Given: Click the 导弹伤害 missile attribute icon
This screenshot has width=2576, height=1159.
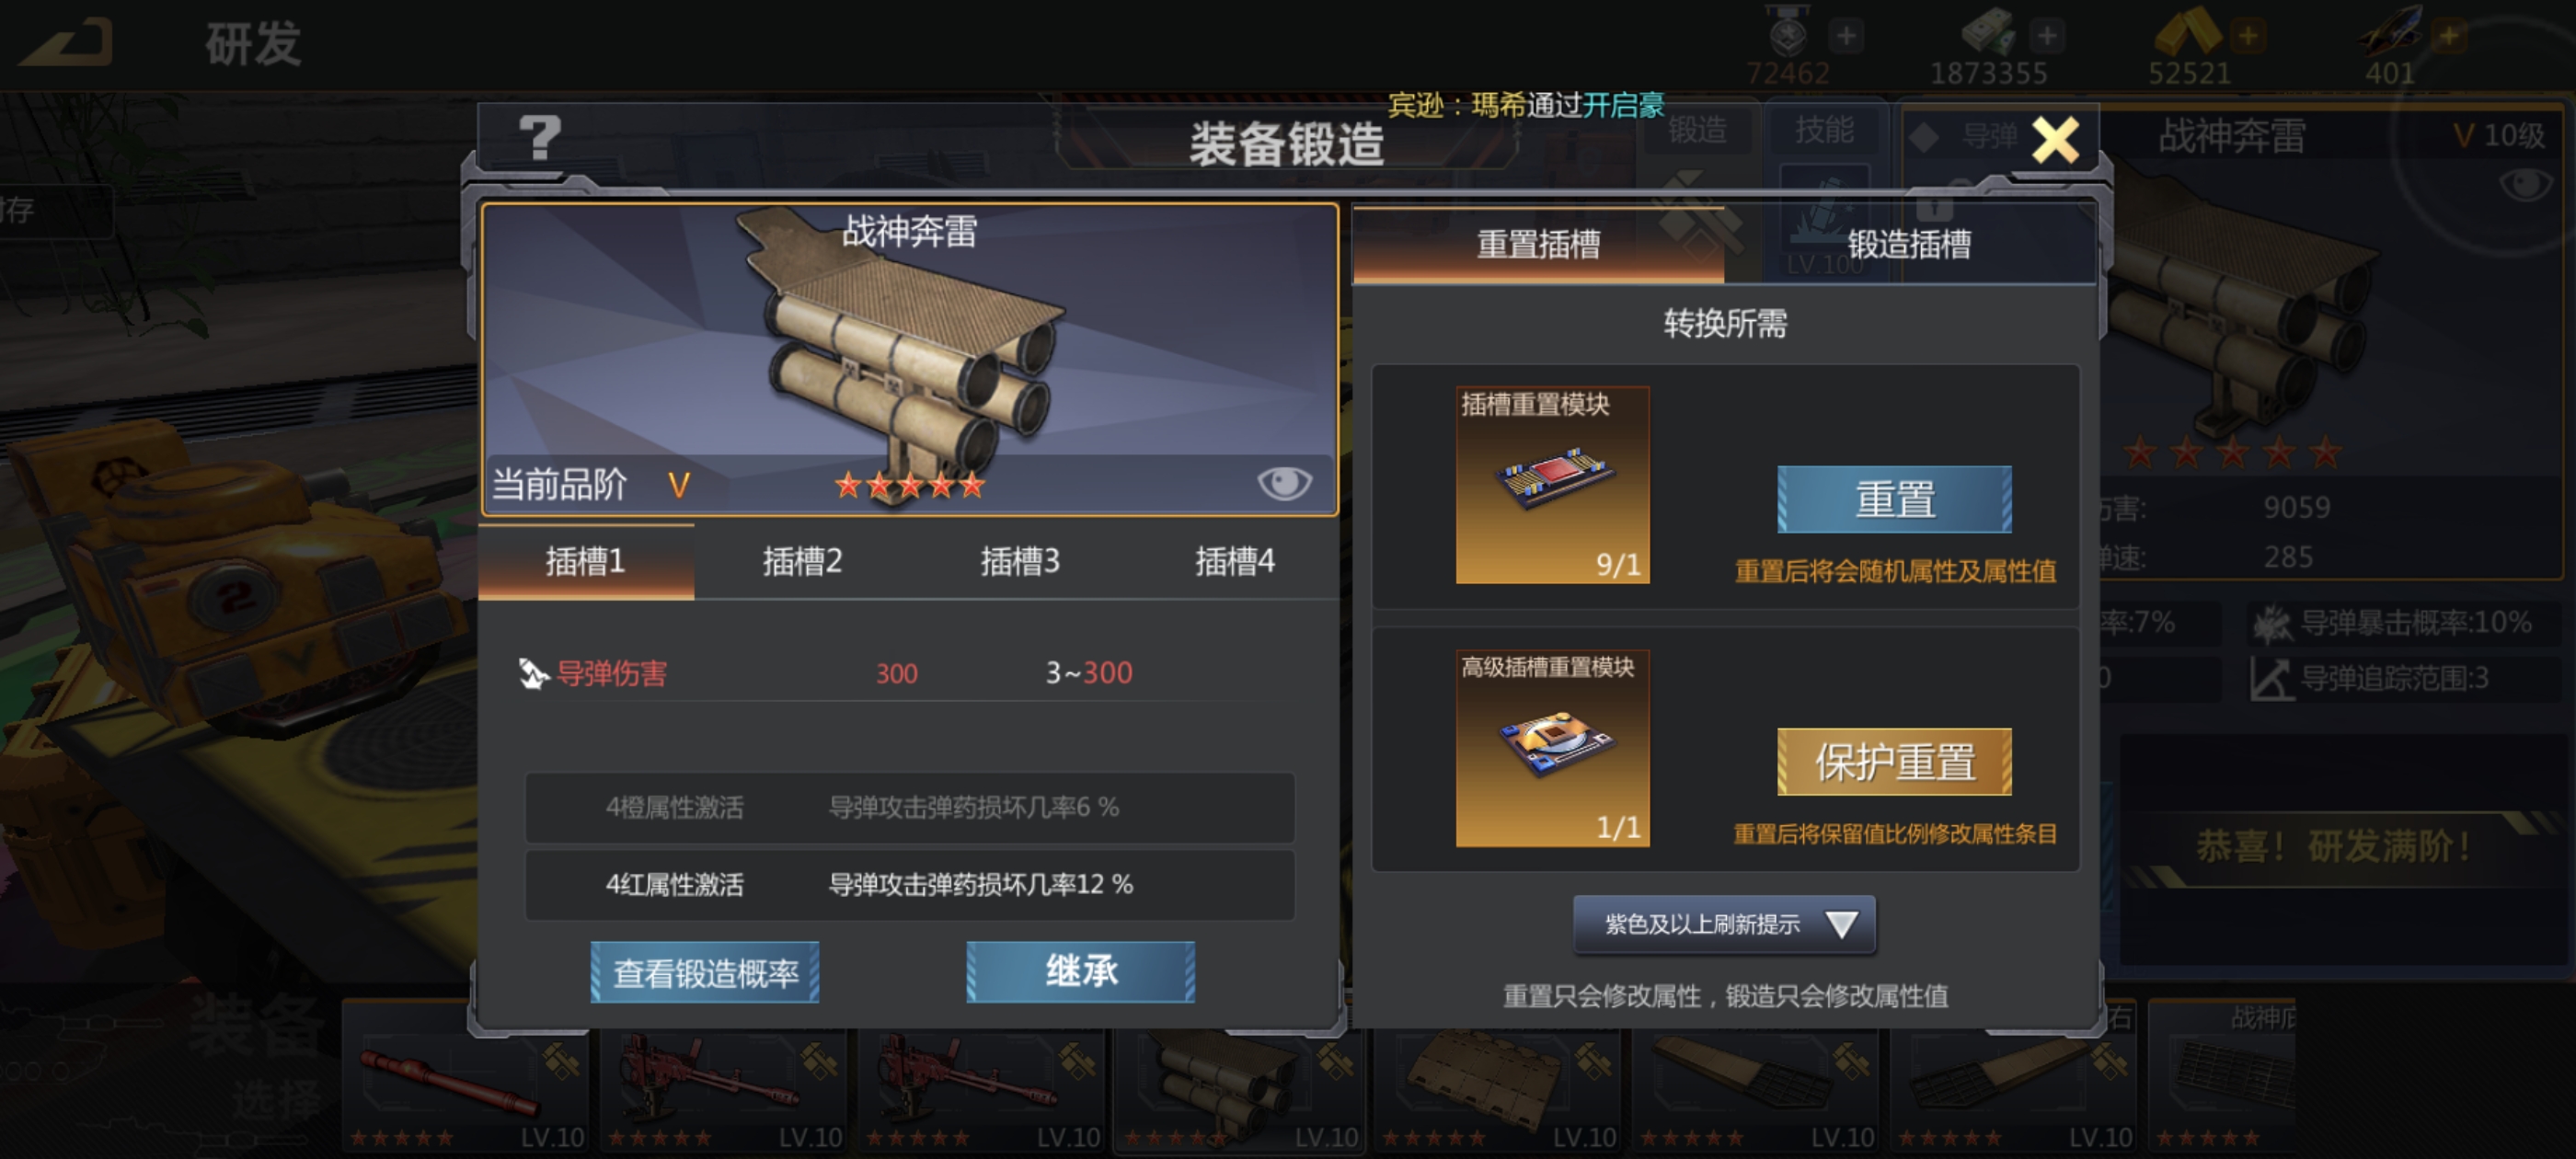Looking at the screenshot, I should pos(533,674).
